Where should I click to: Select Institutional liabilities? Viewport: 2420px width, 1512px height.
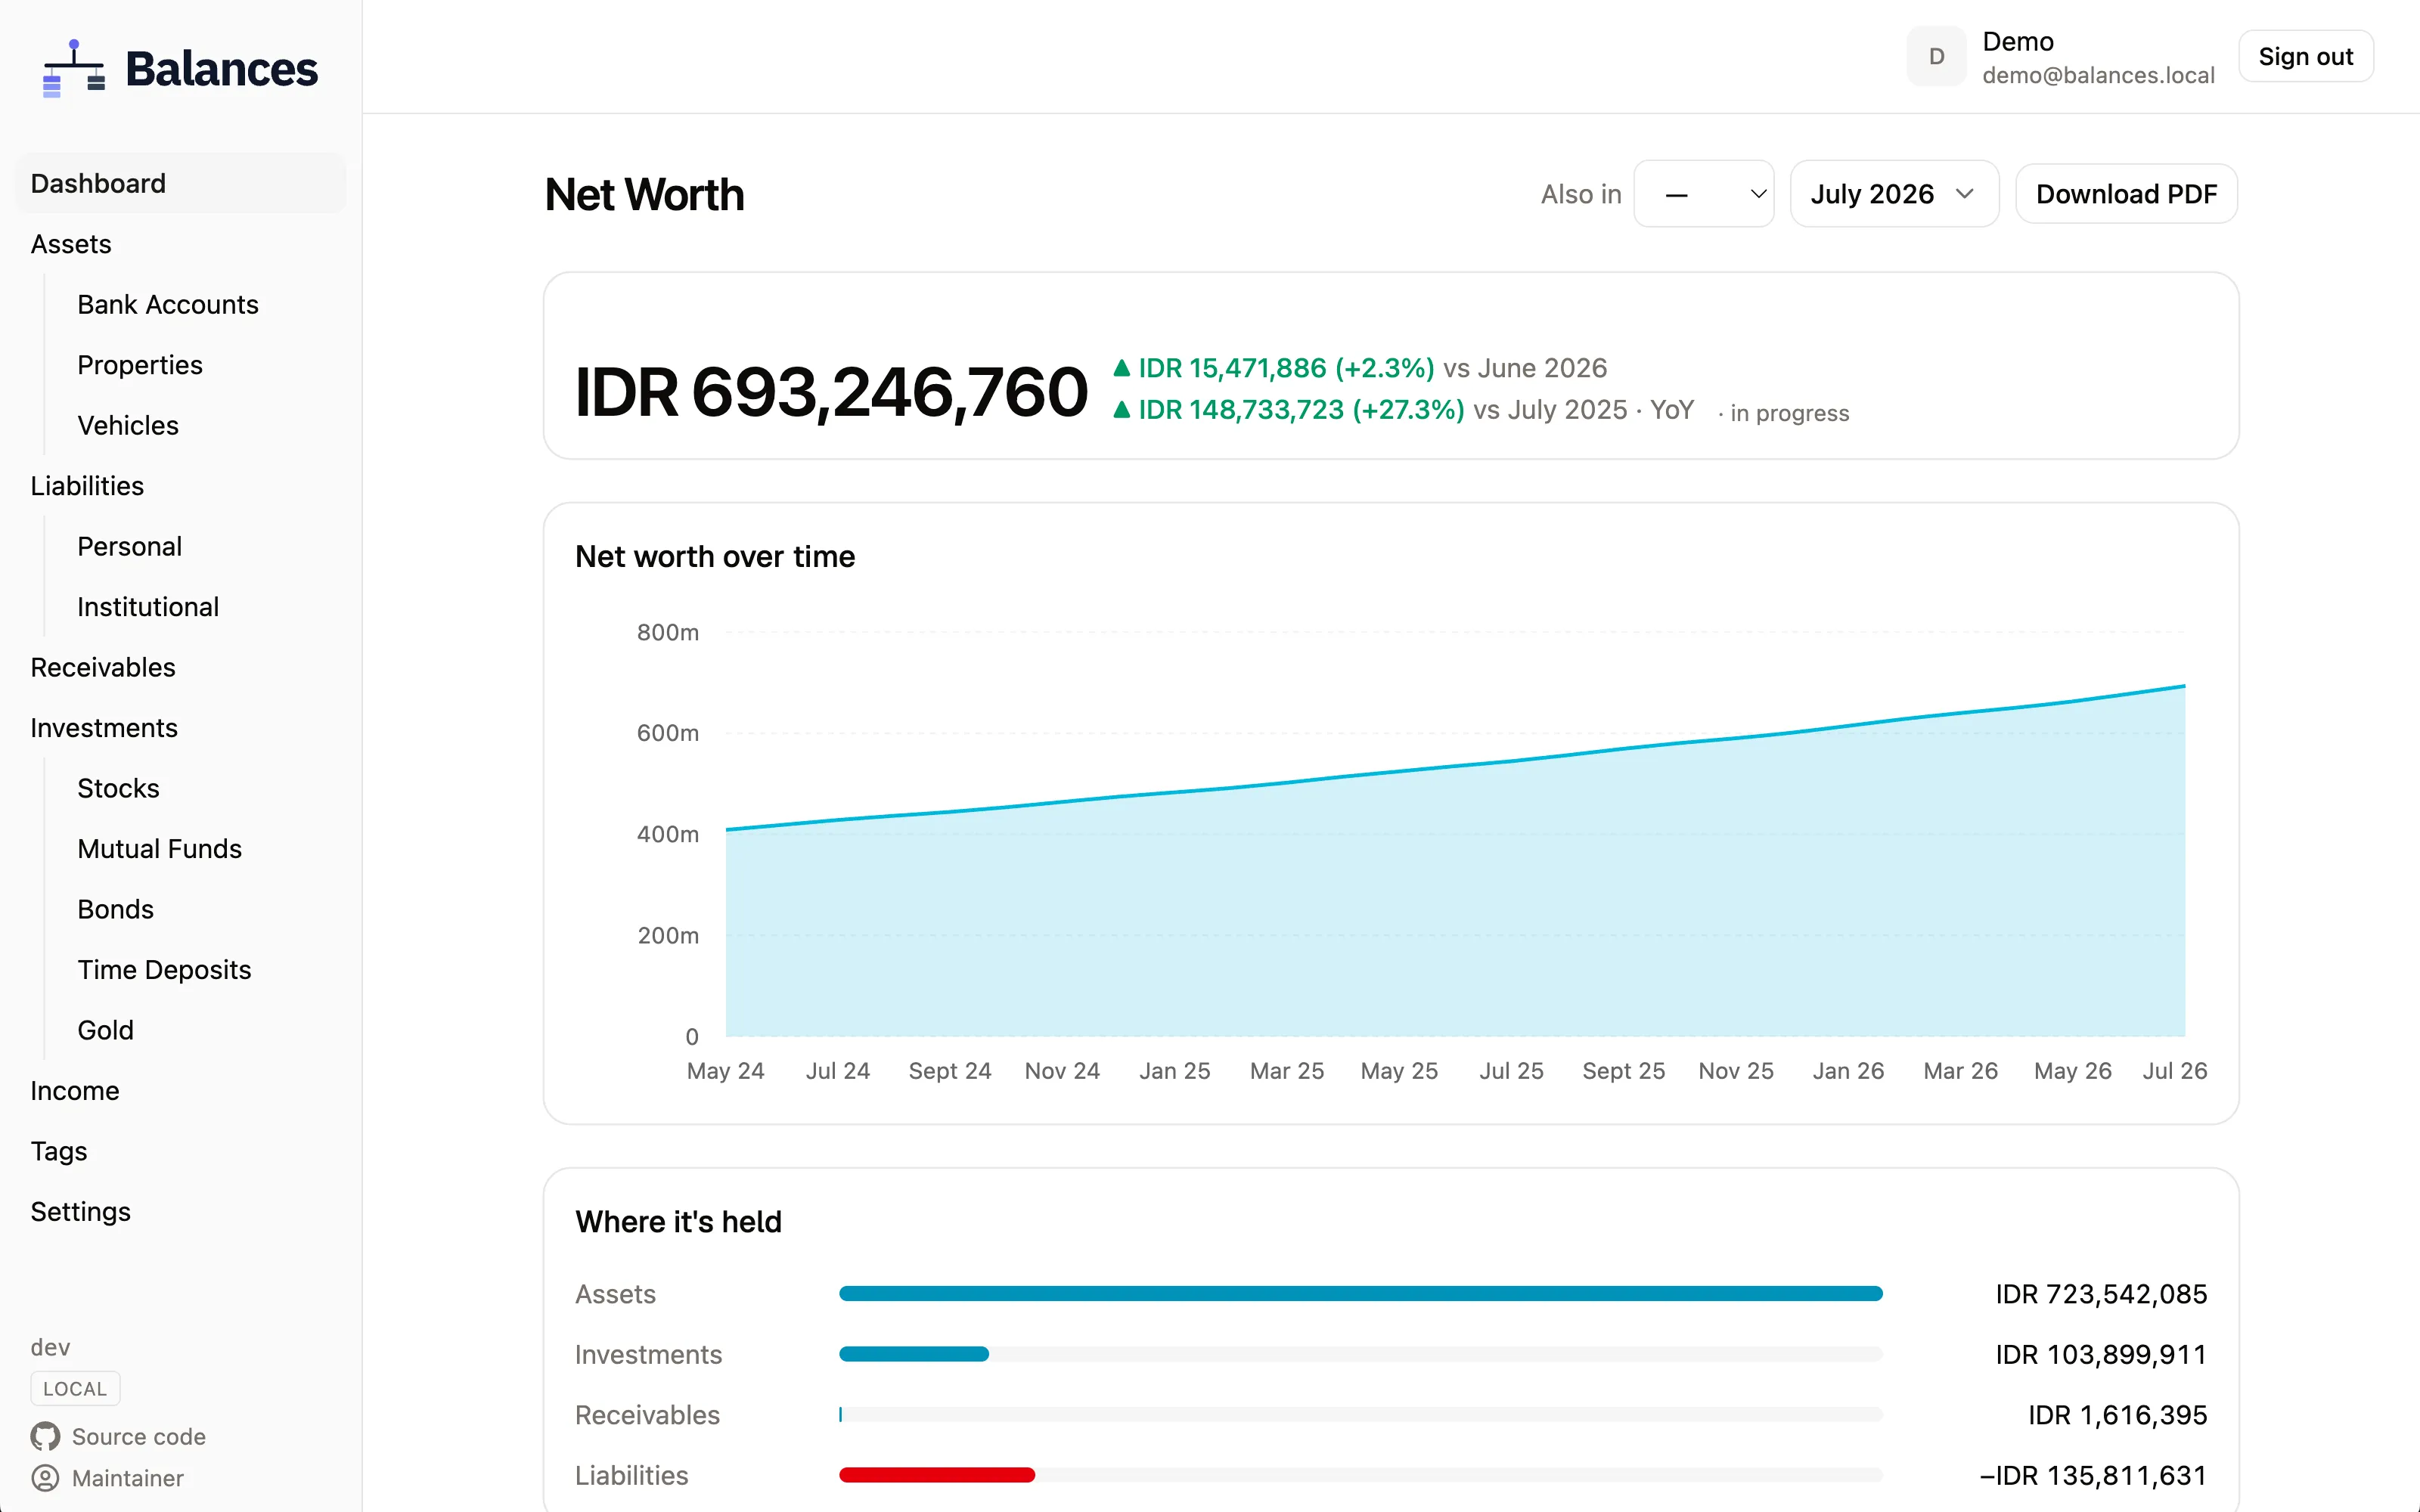pyautogui.click(x=148, y=607)
